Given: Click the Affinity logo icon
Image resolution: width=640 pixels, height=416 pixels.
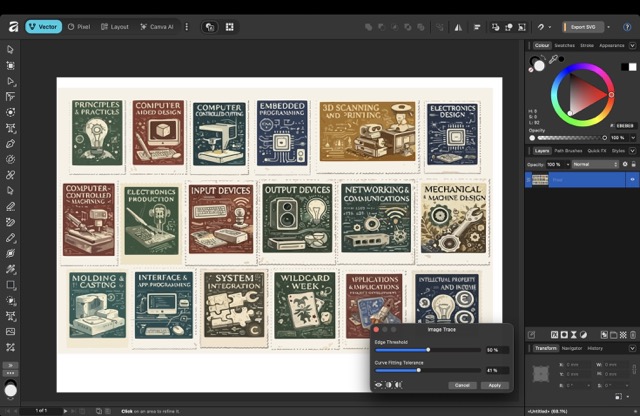Looking at the screenshot, I should (13, 27).
